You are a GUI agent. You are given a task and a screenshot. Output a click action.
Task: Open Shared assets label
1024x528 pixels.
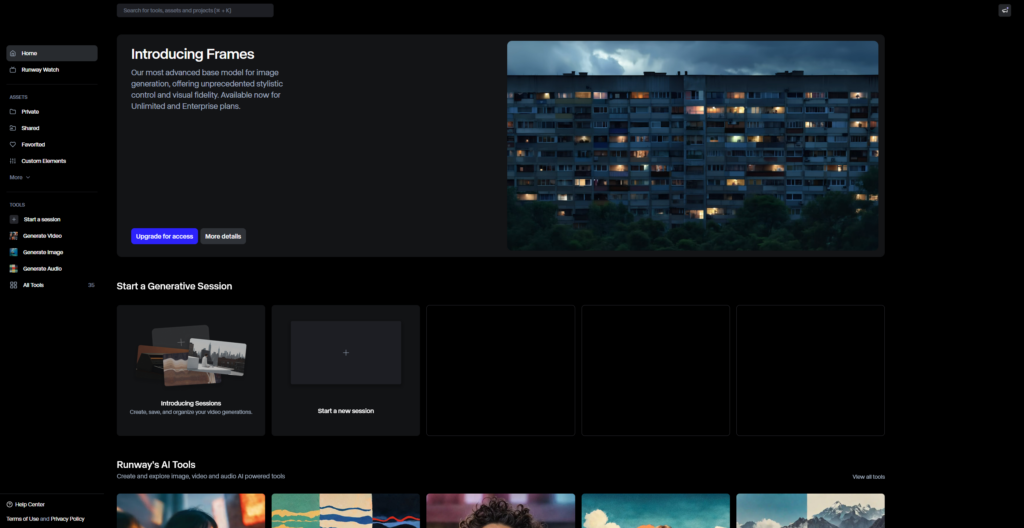point(31,128)
